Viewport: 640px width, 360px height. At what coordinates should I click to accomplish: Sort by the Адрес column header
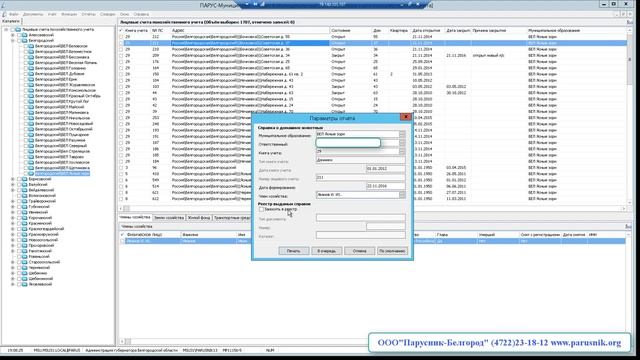pos(250,31)
